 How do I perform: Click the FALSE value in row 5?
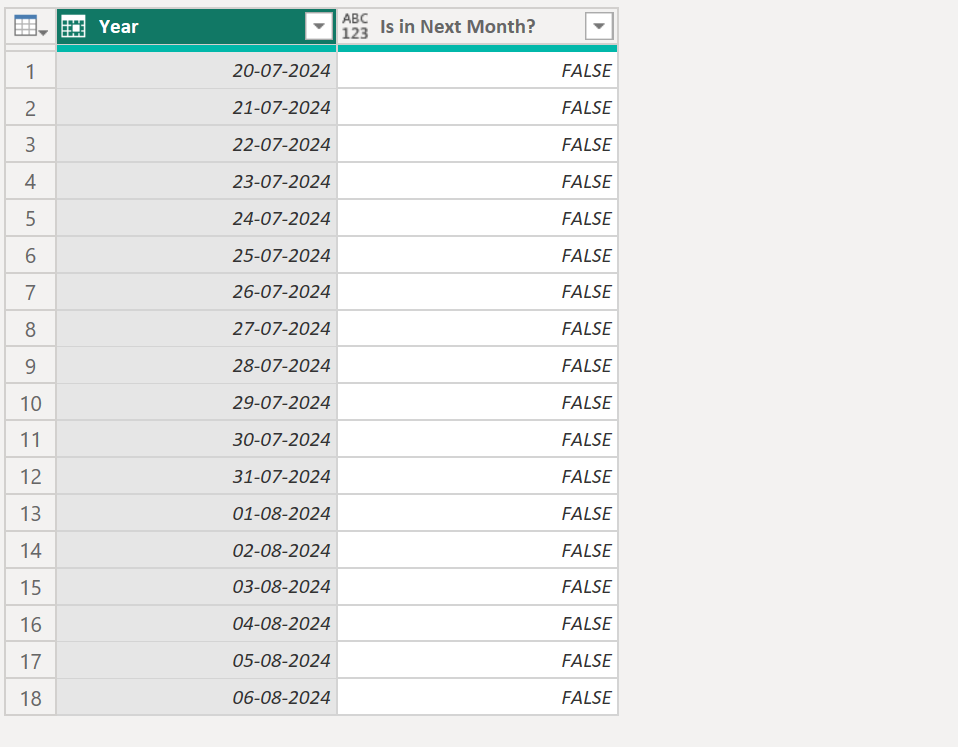478,218
